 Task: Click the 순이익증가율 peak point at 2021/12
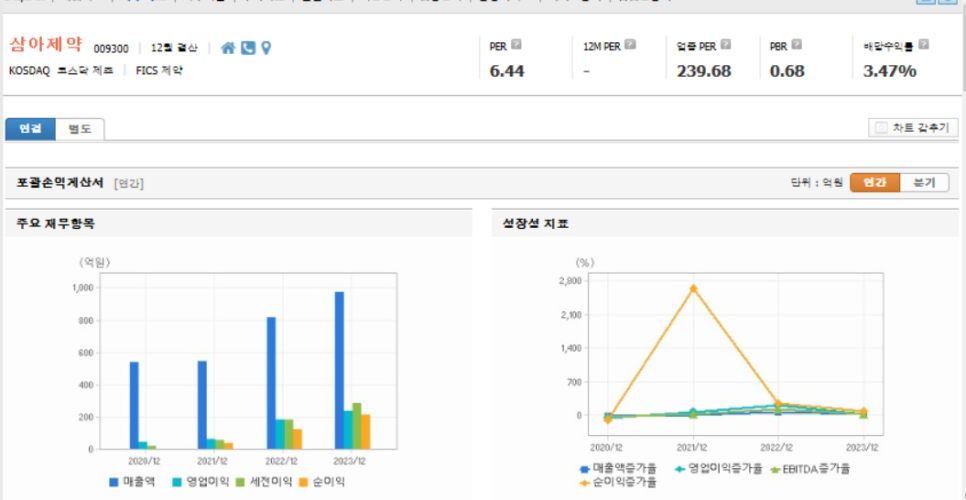[694, 288]
